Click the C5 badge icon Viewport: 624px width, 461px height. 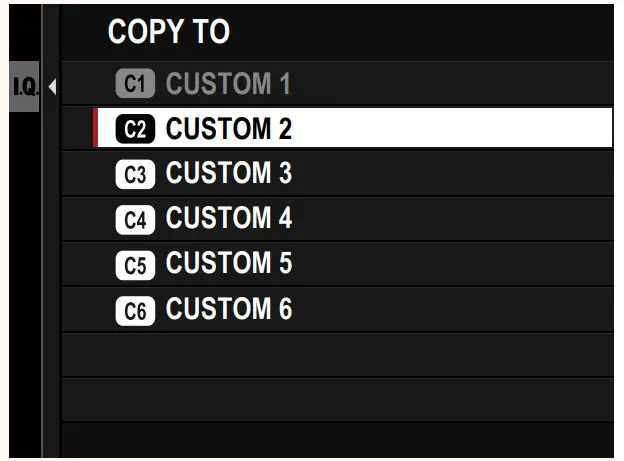click(136, 264)
